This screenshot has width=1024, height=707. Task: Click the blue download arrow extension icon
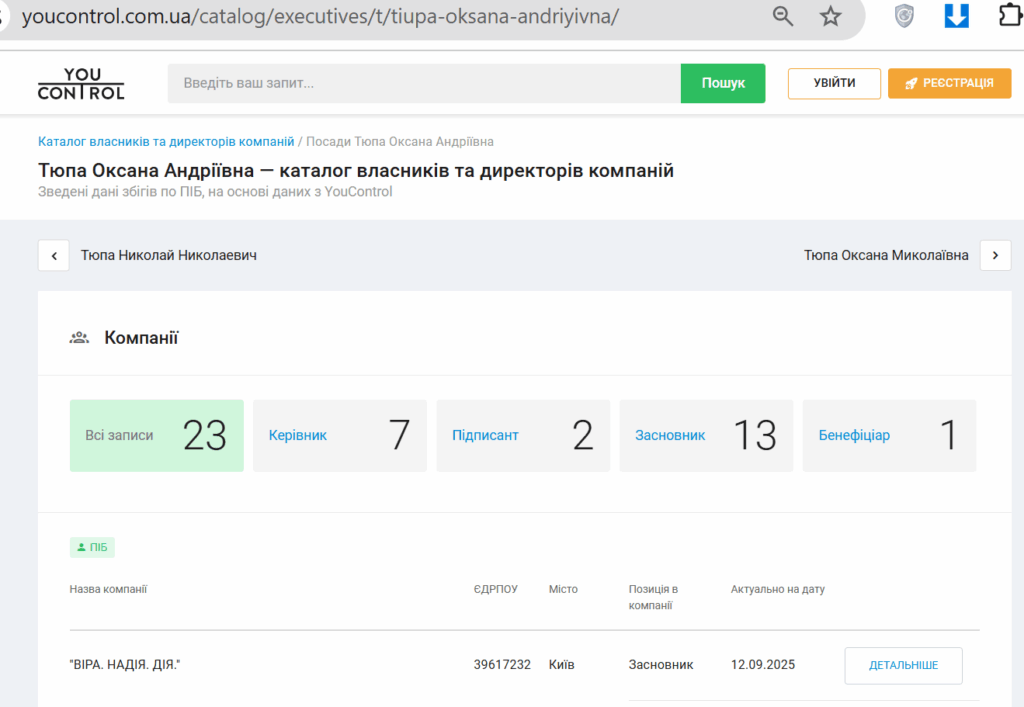[956, 16]
